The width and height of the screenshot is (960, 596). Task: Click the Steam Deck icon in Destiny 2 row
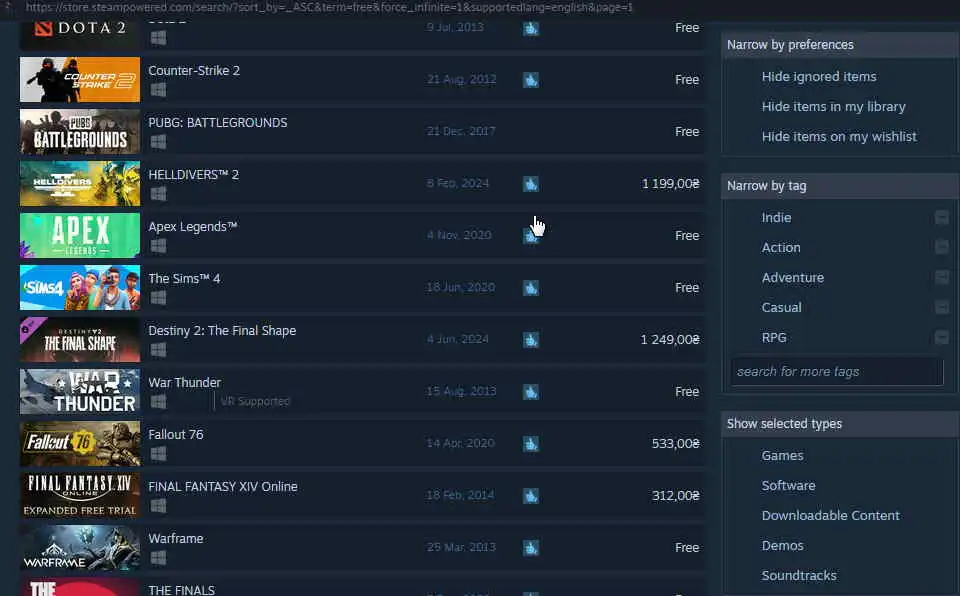(x=531, y=340)
